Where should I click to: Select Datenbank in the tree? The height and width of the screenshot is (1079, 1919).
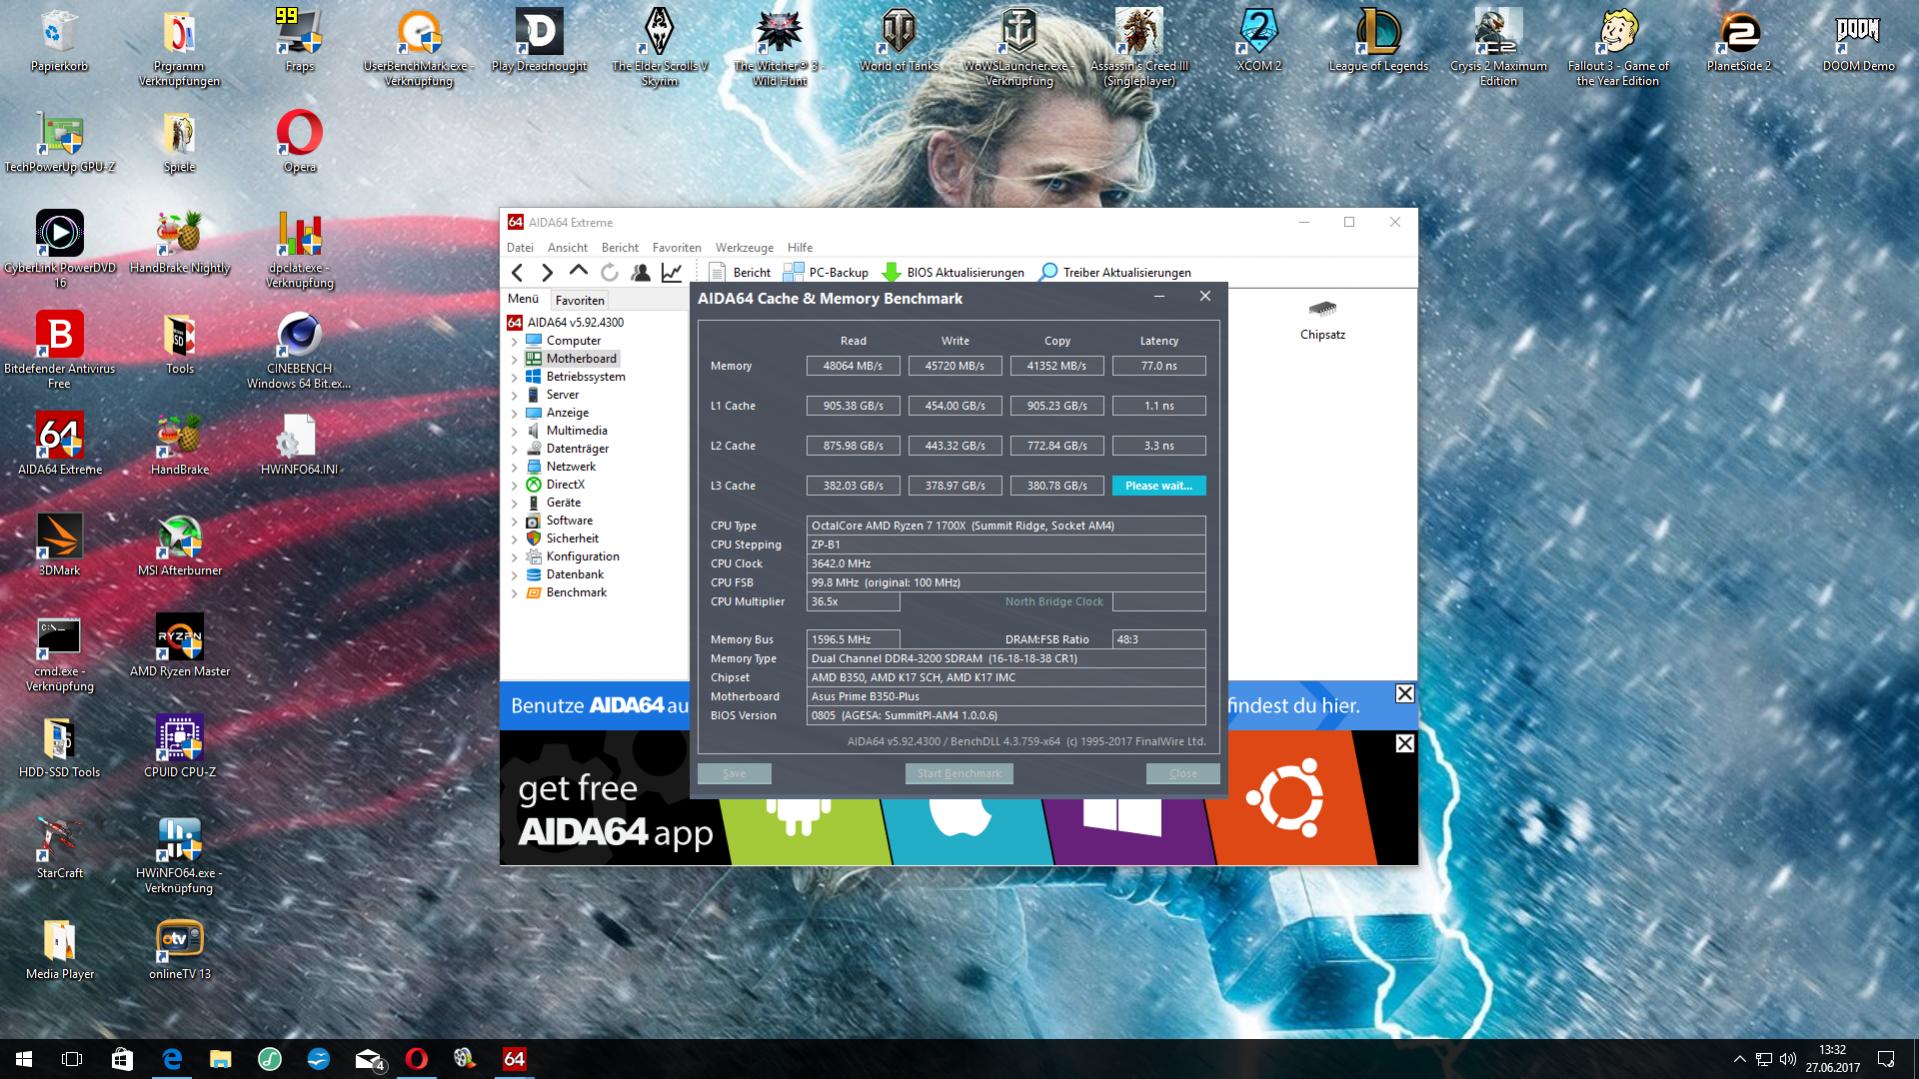(574, 574)
